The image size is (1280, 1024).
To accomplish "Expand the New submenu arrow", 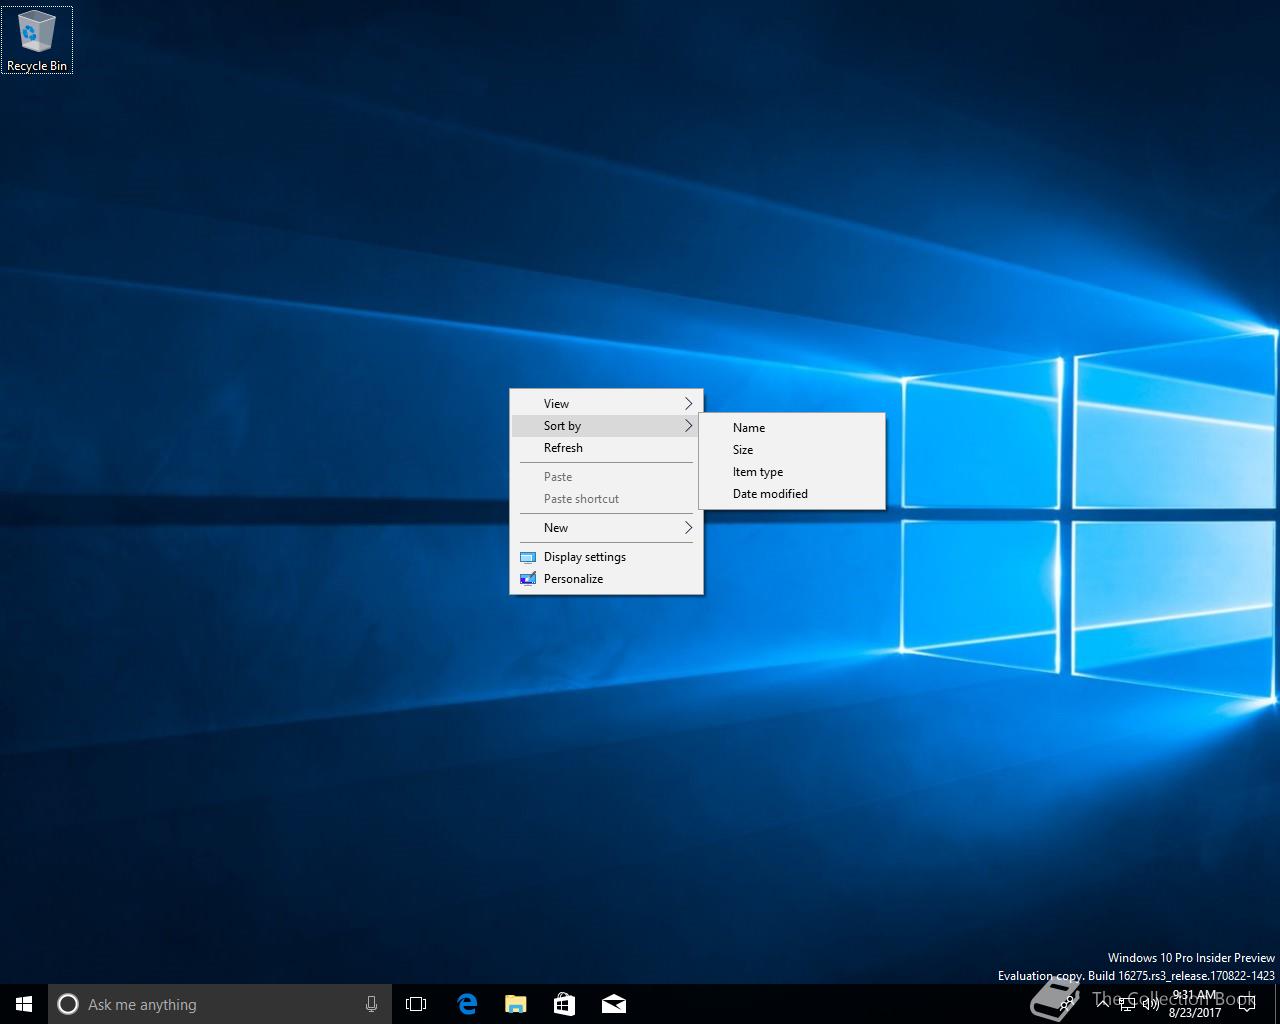I will click(x=688, y=528).
